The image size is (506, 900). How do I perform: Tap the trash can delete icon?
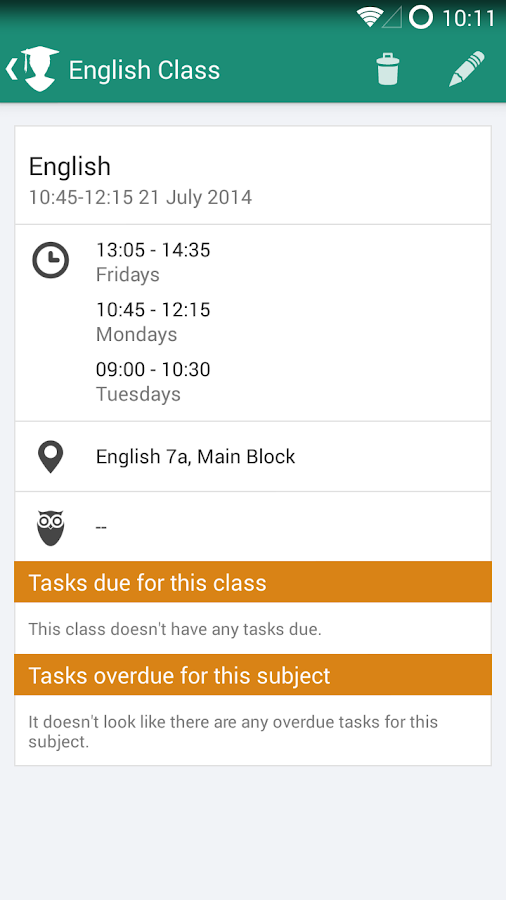(388, 69)
